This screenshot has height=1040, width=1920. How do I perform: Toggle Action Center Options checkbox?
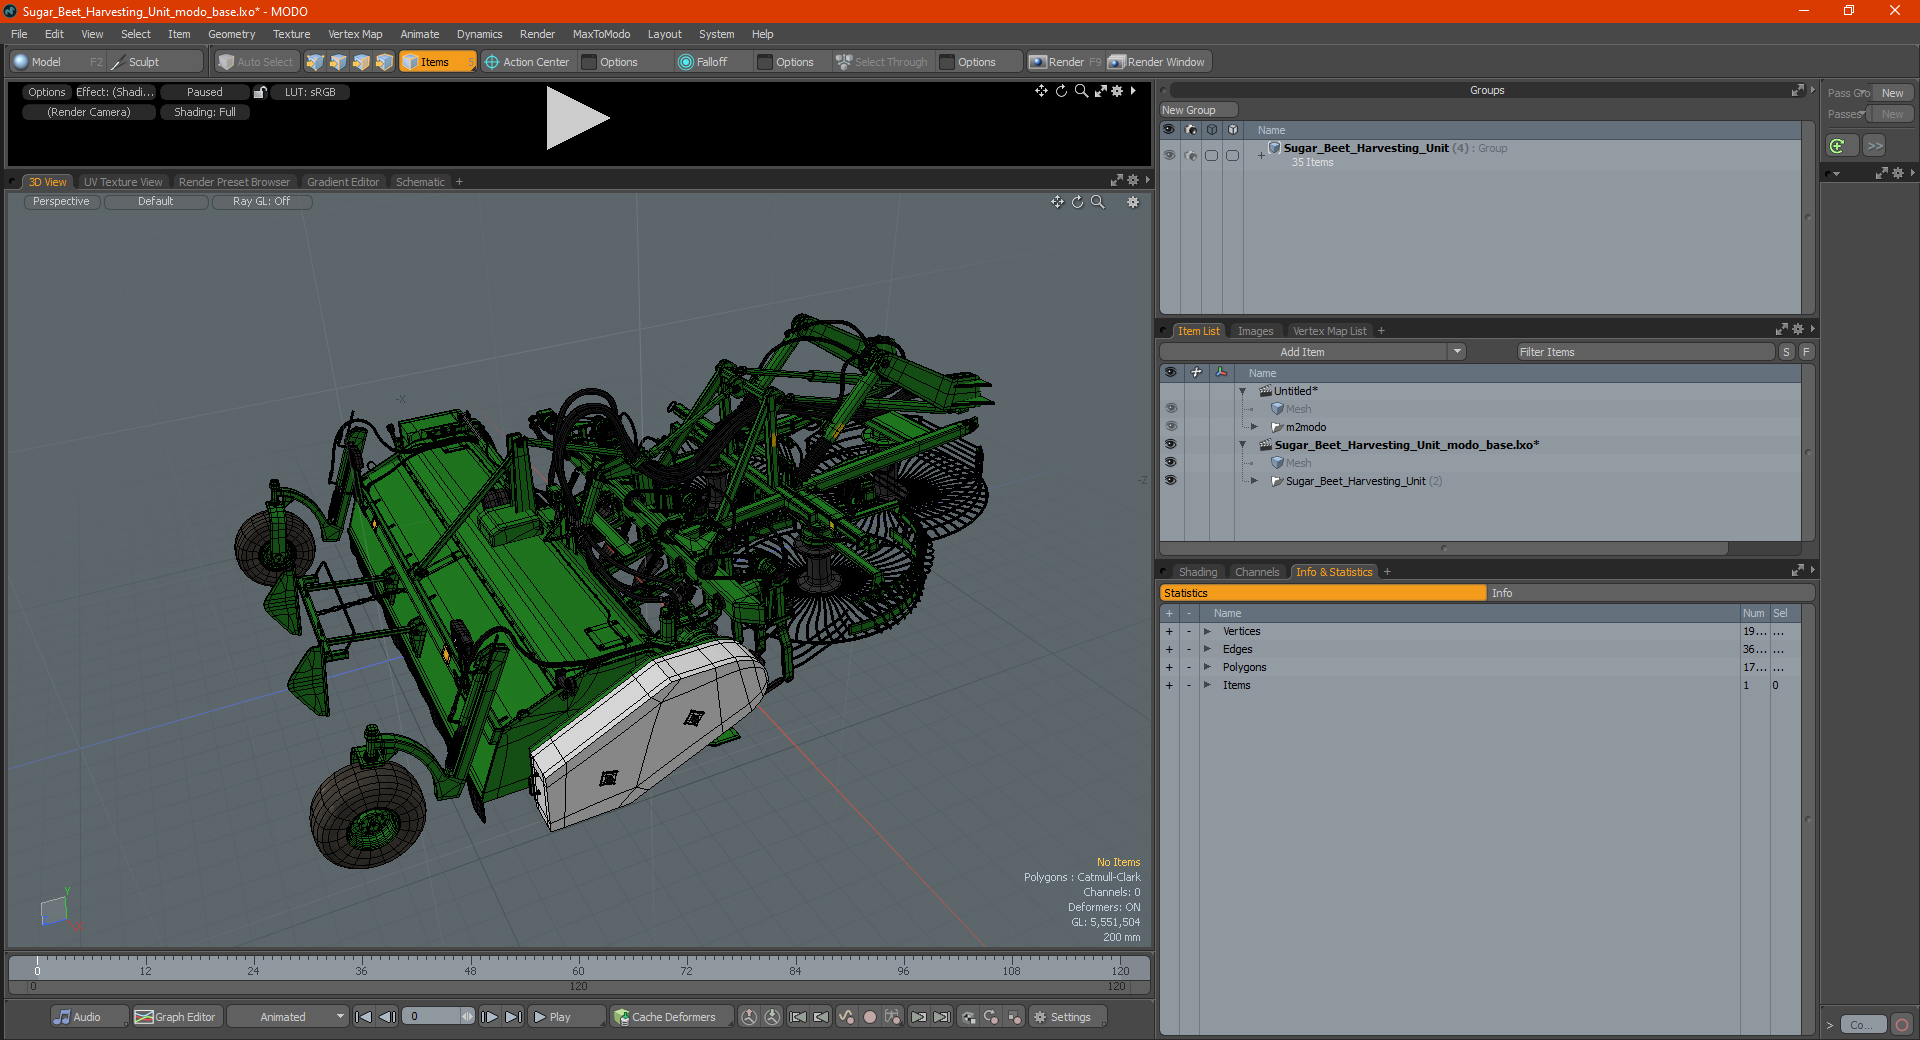tap(590, 62)
